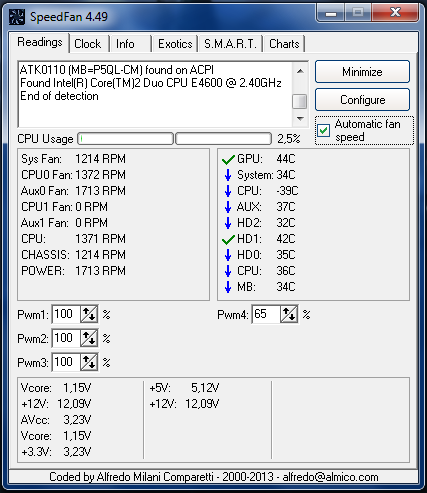Toggle the Automatic fan speed checkbox
Image resolution: width=427 pixels, height=493 pixels.
(323, 130)
